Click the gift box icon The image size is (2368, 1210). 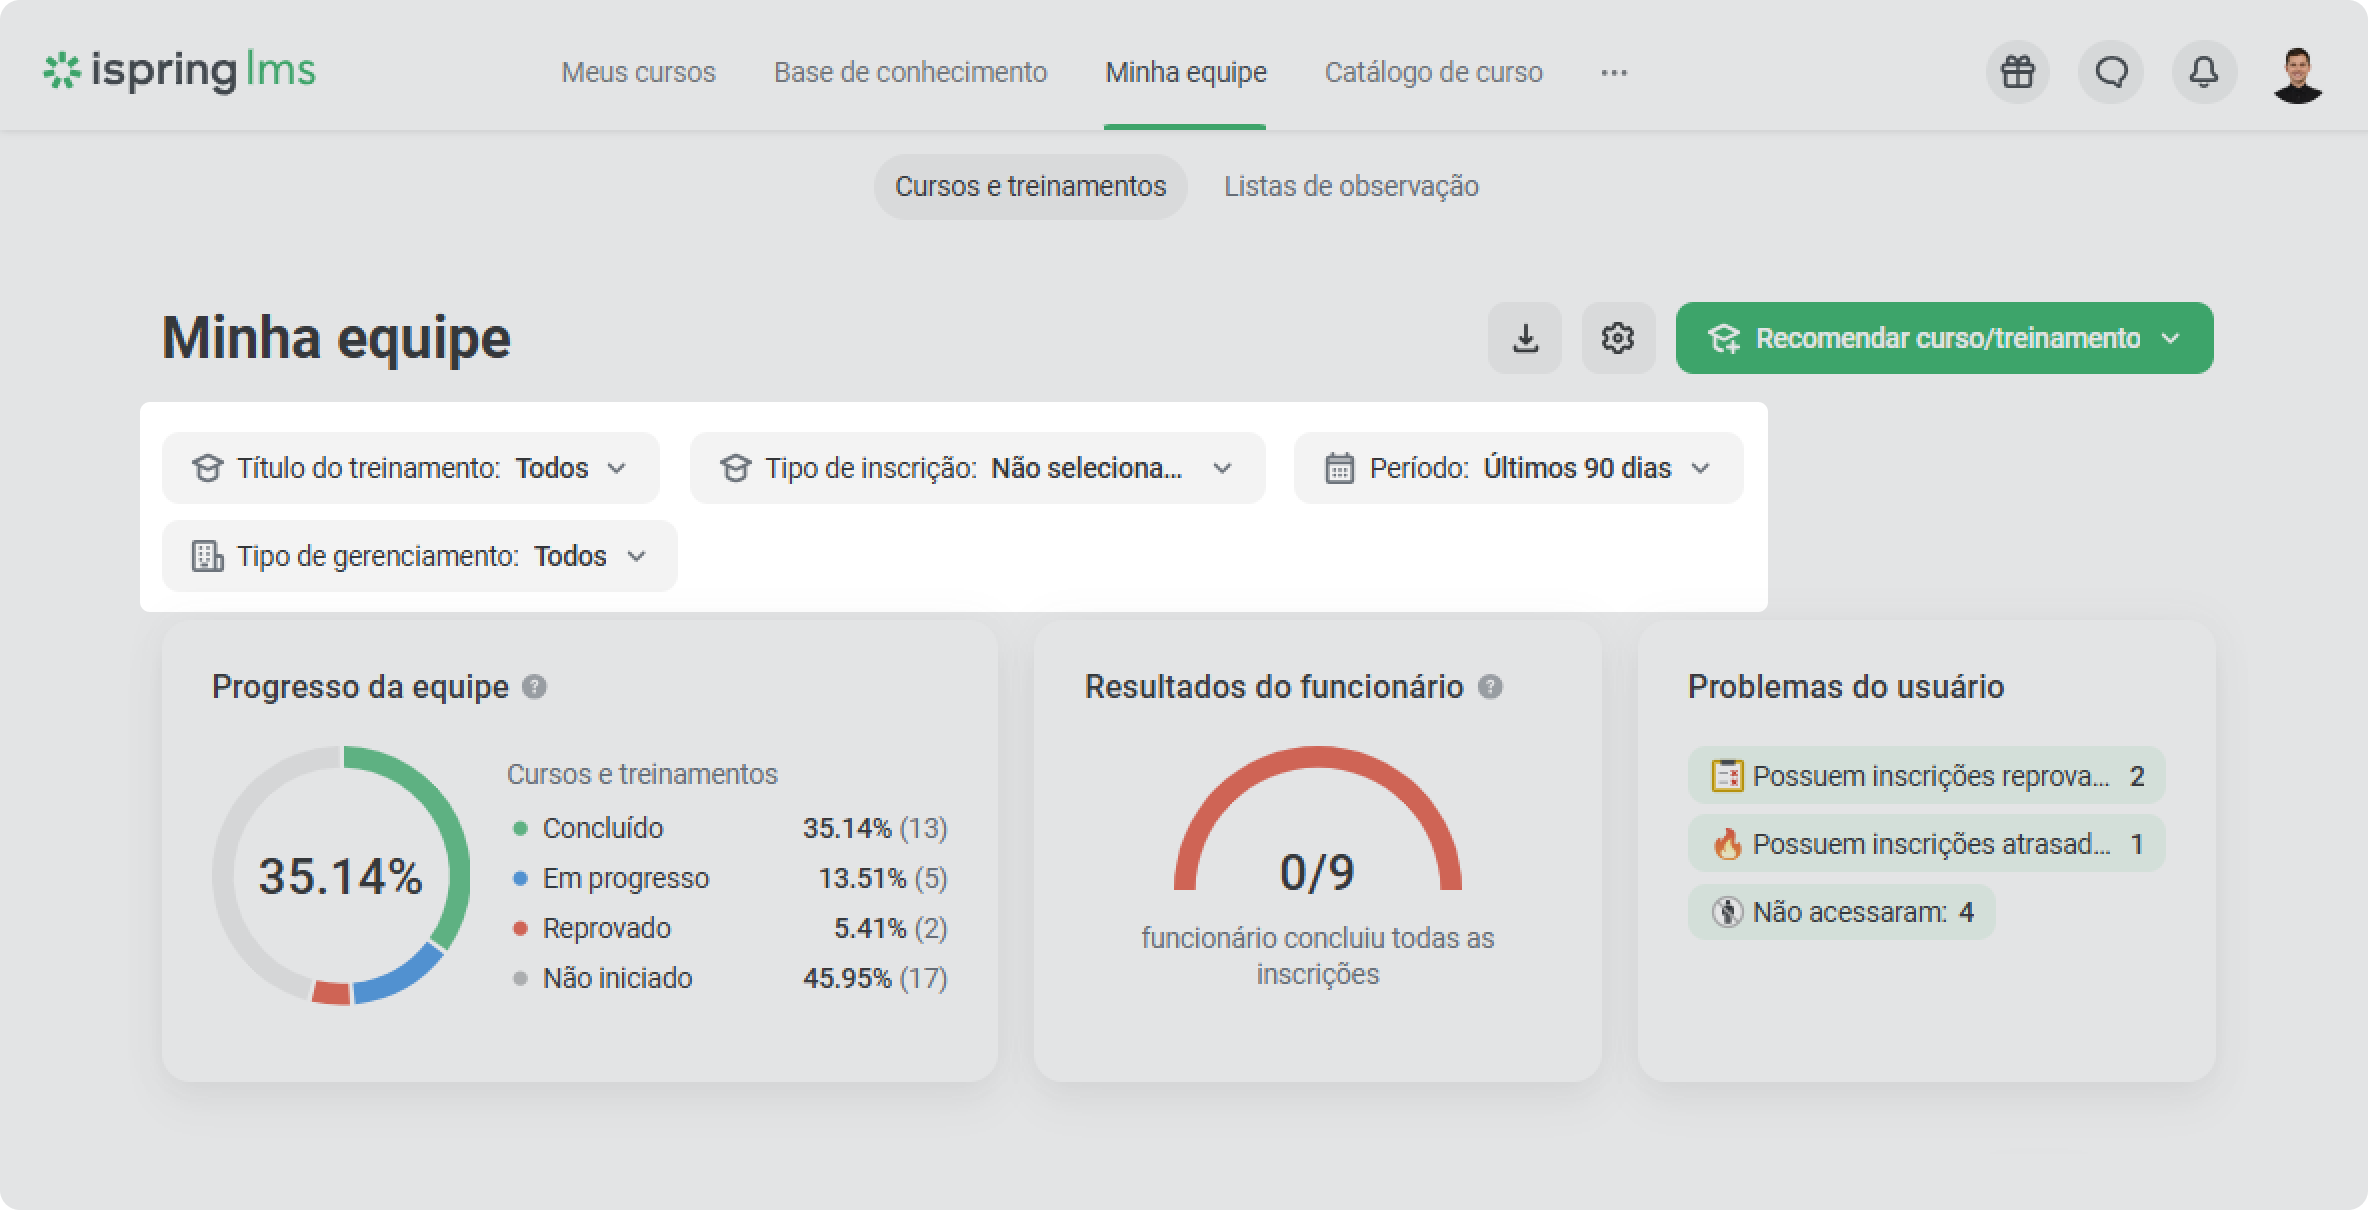pos(2017,72)
